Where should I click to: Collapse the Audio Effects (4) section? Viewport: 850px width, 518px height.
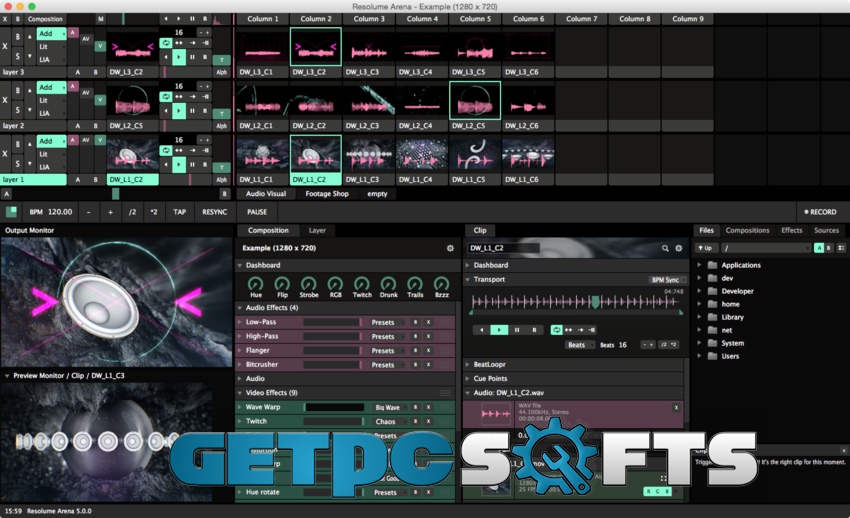point(240,308)
